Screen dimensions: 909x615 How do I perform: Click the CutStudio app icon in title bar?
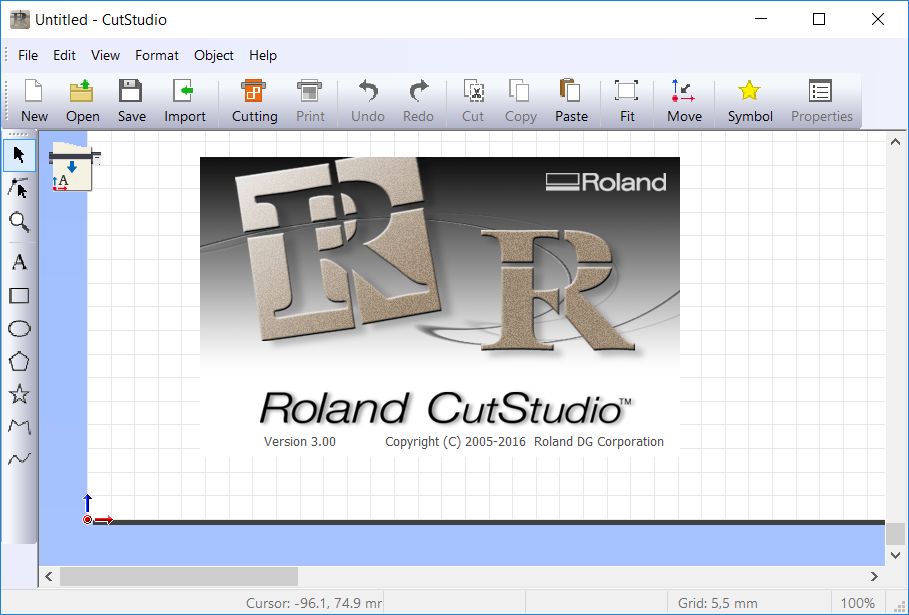tap(20, 19)
